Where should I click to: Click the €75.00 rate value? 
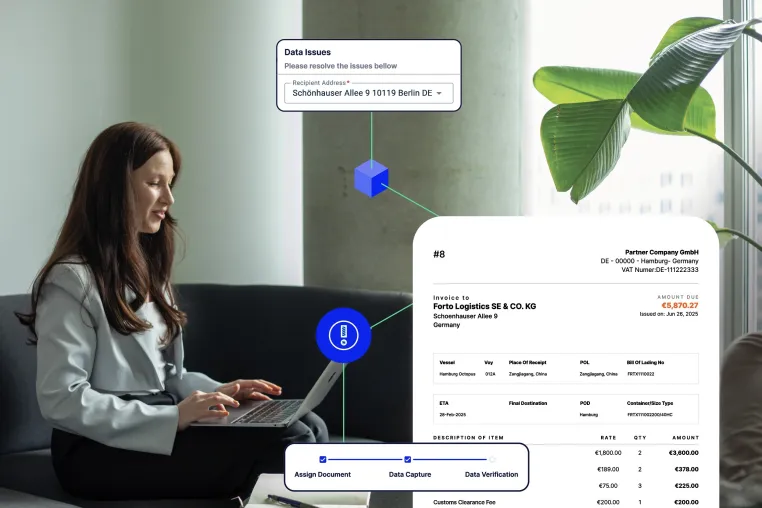click(608, 486)
